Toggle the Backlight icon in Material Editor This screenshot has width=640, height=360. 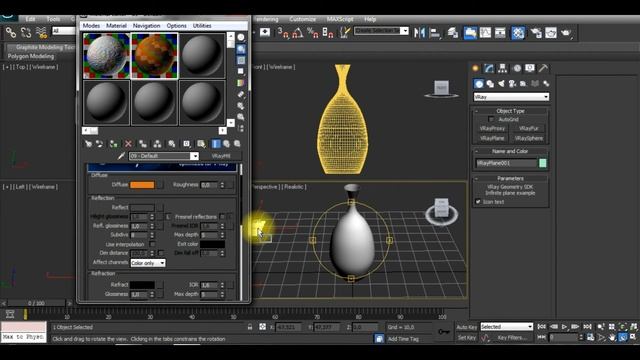pyautogui.click(x=241, y=49)
